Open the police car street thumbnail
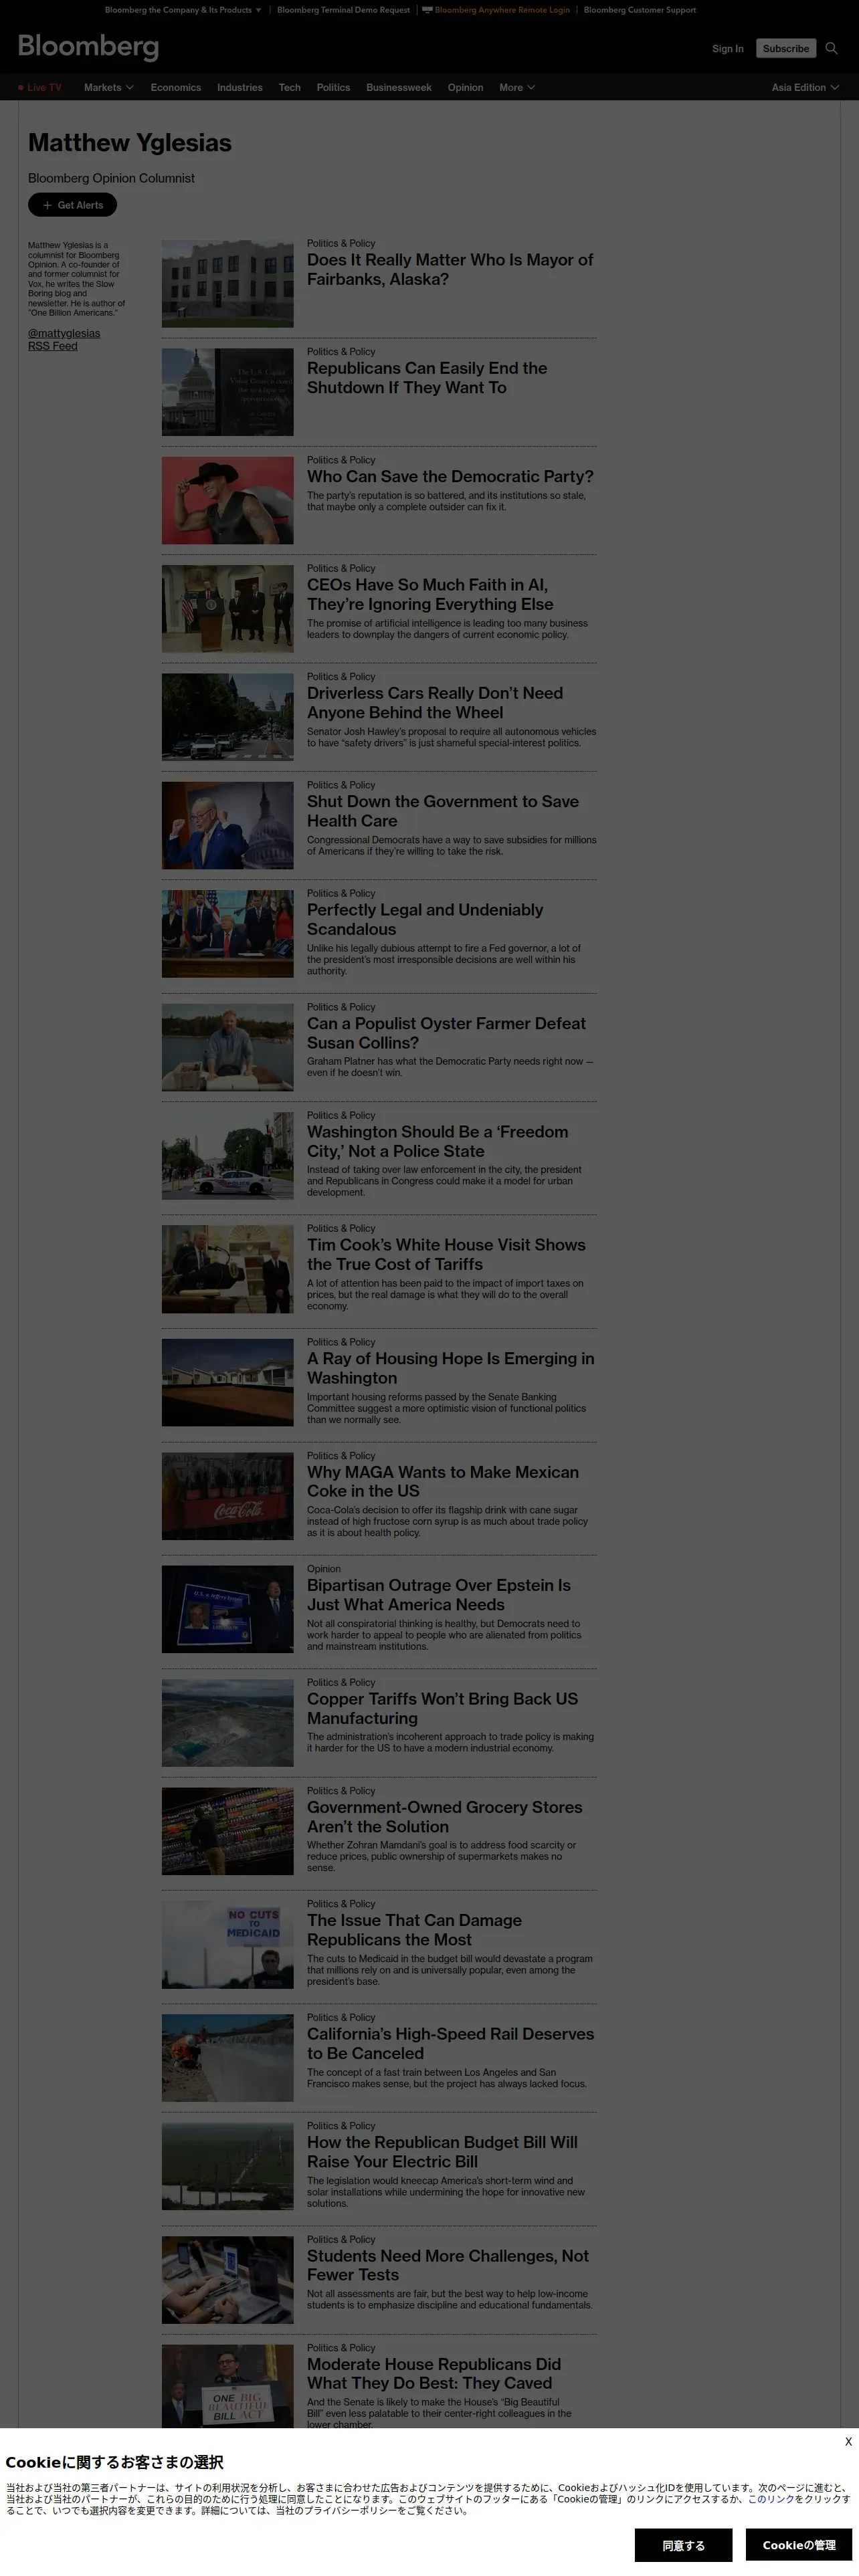 tap(228, 1155)
